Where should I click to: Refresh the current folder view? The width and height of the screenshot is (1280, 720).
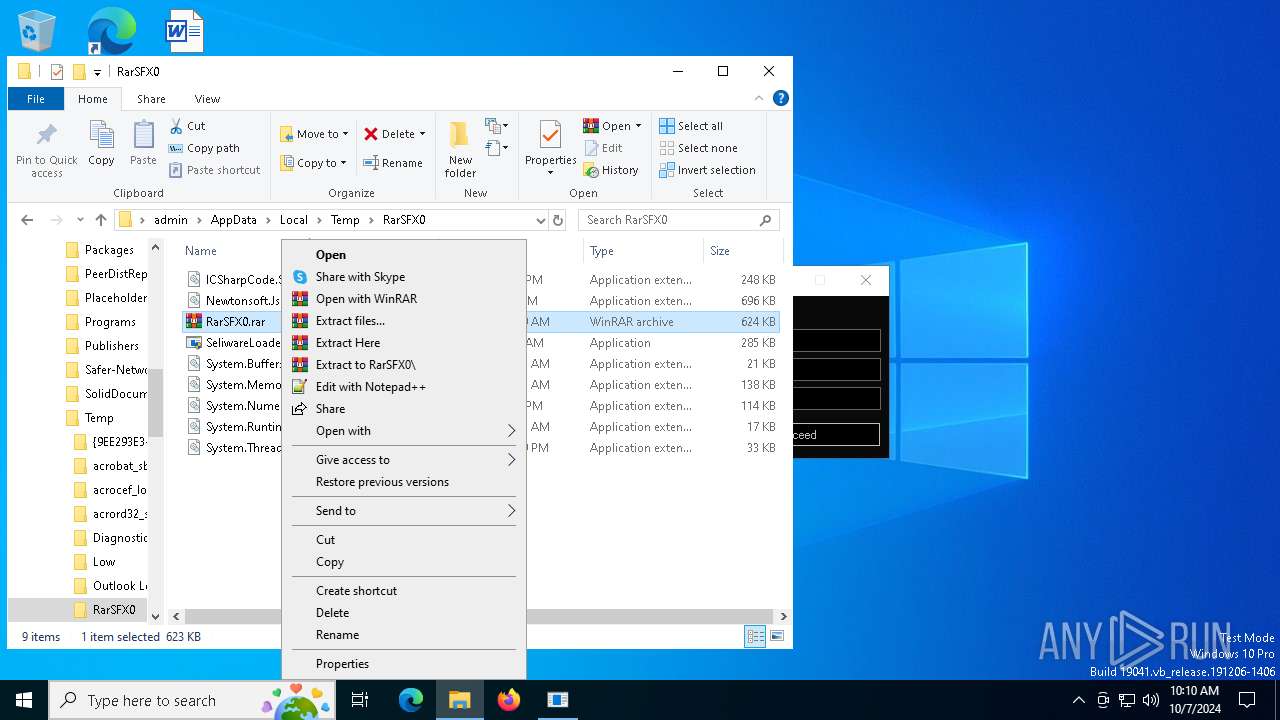click(558, 220)
